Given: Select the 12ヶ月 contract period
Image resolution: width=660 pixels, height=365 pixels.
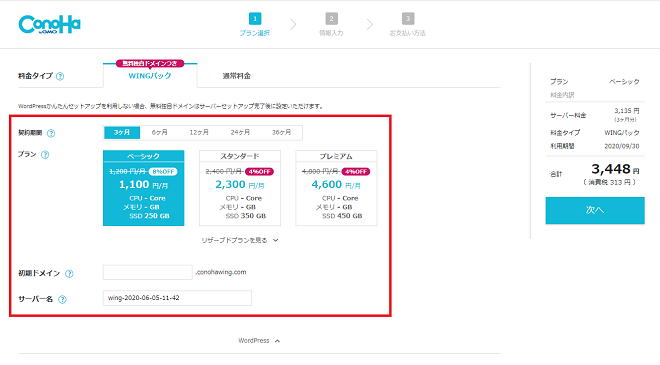Looking at the screenshot, I should tap(199, 132).
